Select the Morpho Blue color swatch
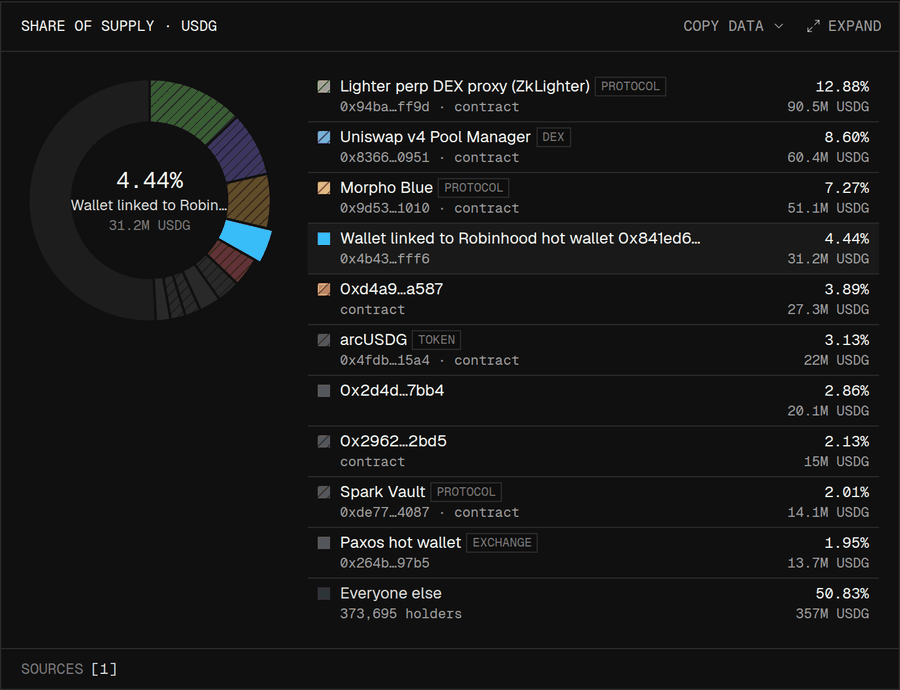900x690 pixels. click(324, 188)
